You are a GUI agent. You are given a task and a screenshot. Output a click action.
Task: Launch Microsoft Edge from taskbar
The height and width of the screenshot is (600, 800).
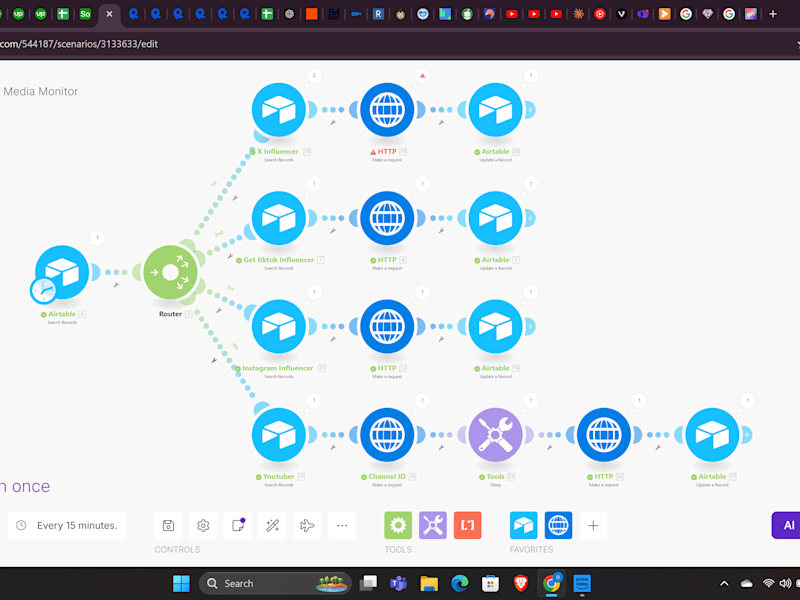tap(460, 583)
